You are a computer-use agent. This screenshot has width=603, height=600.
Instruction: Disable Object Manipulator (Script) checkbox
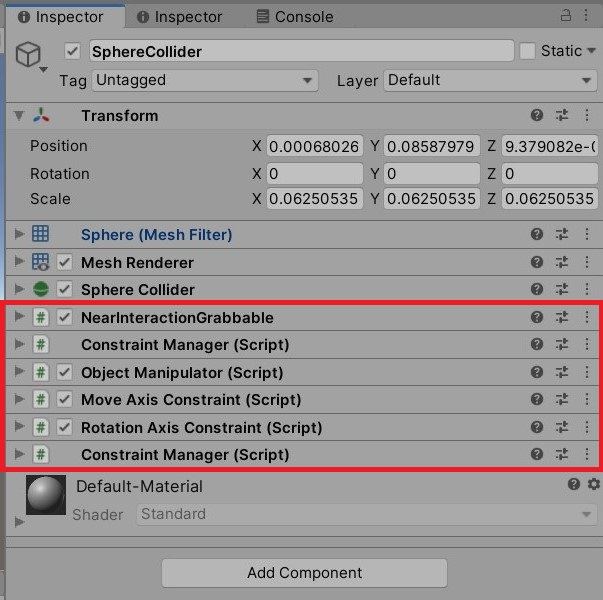tap(65, 372)
